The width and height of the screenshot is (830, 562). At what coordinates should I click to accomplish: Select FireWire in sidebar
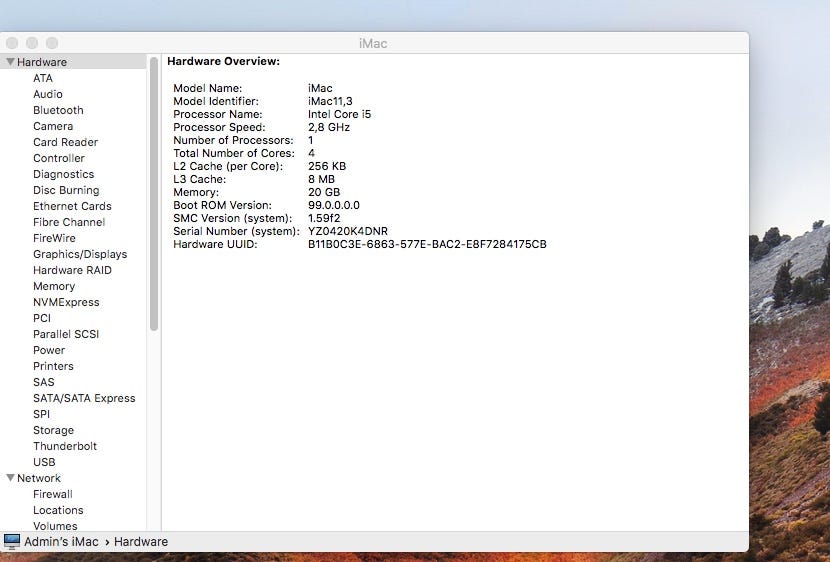(54, 238)
